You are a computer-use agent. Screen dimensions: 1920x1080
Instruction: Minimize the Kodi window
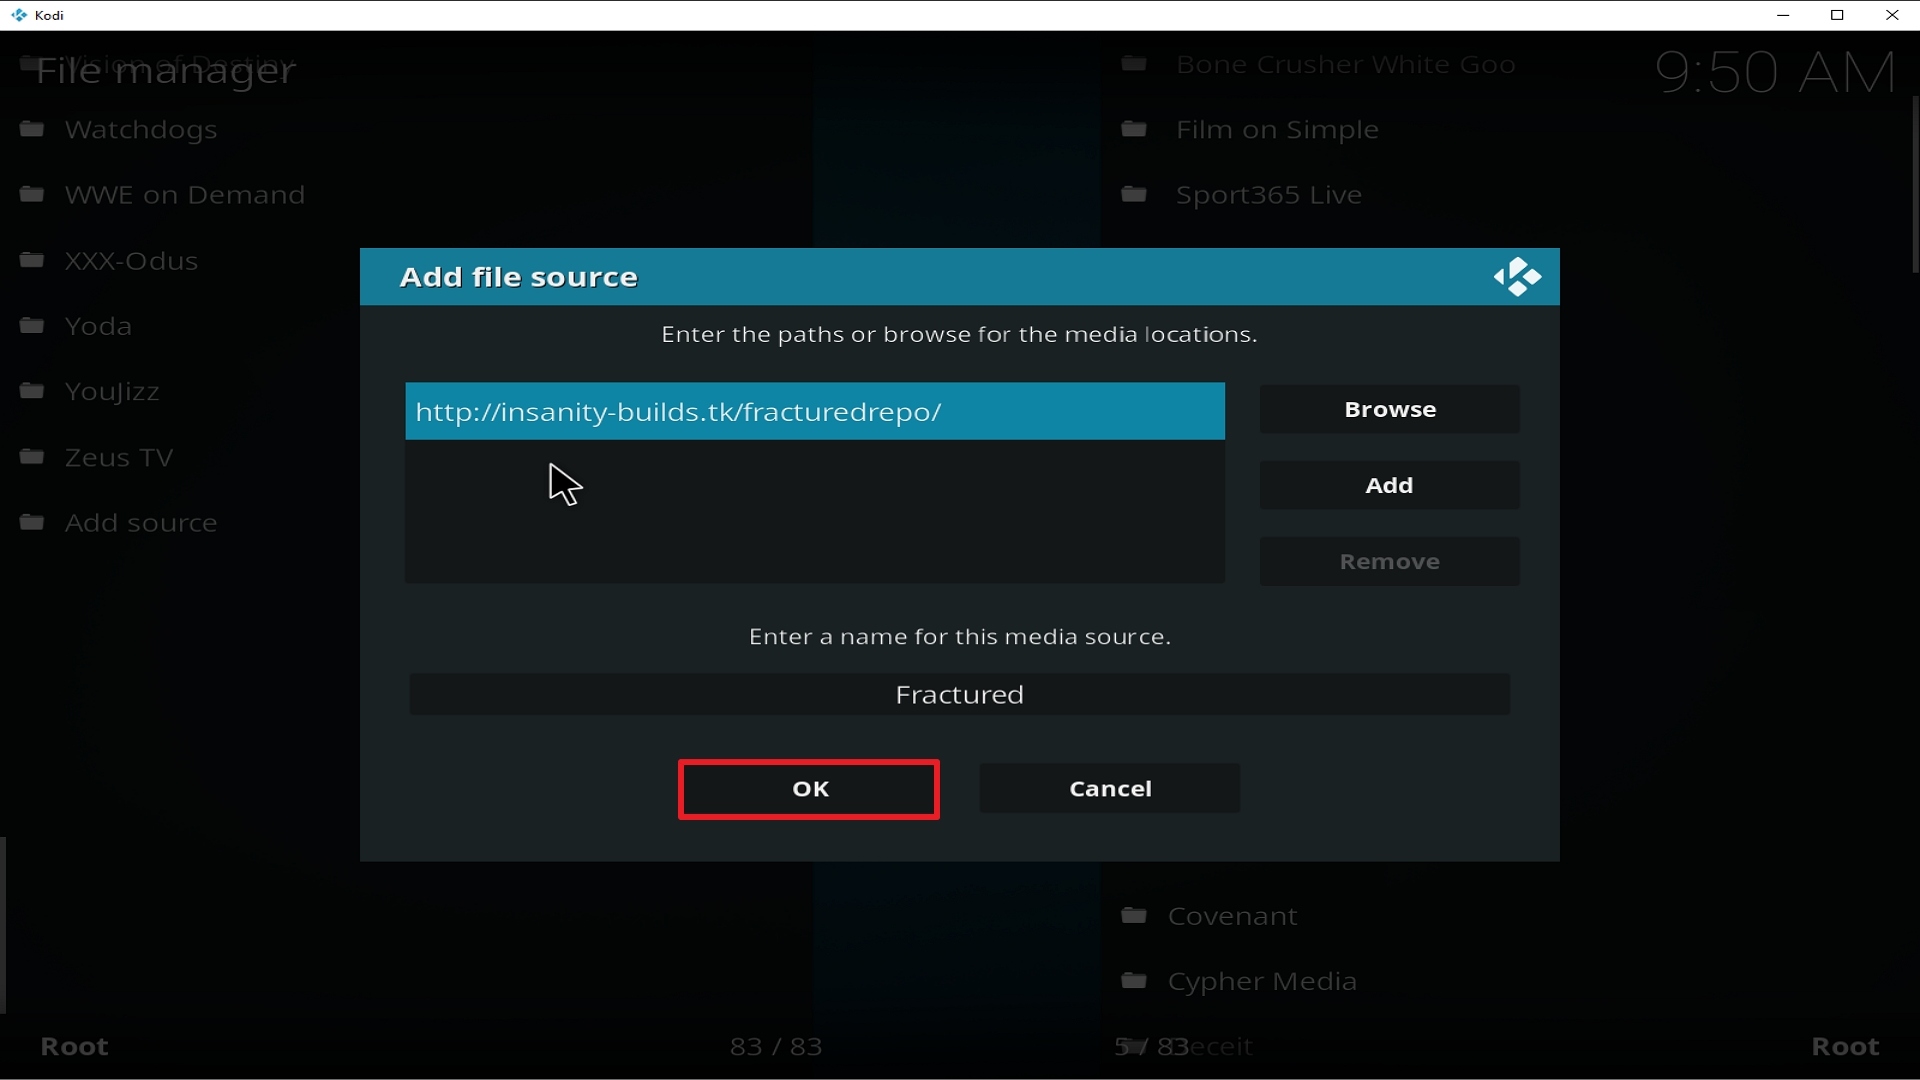tap(1783, 15)
